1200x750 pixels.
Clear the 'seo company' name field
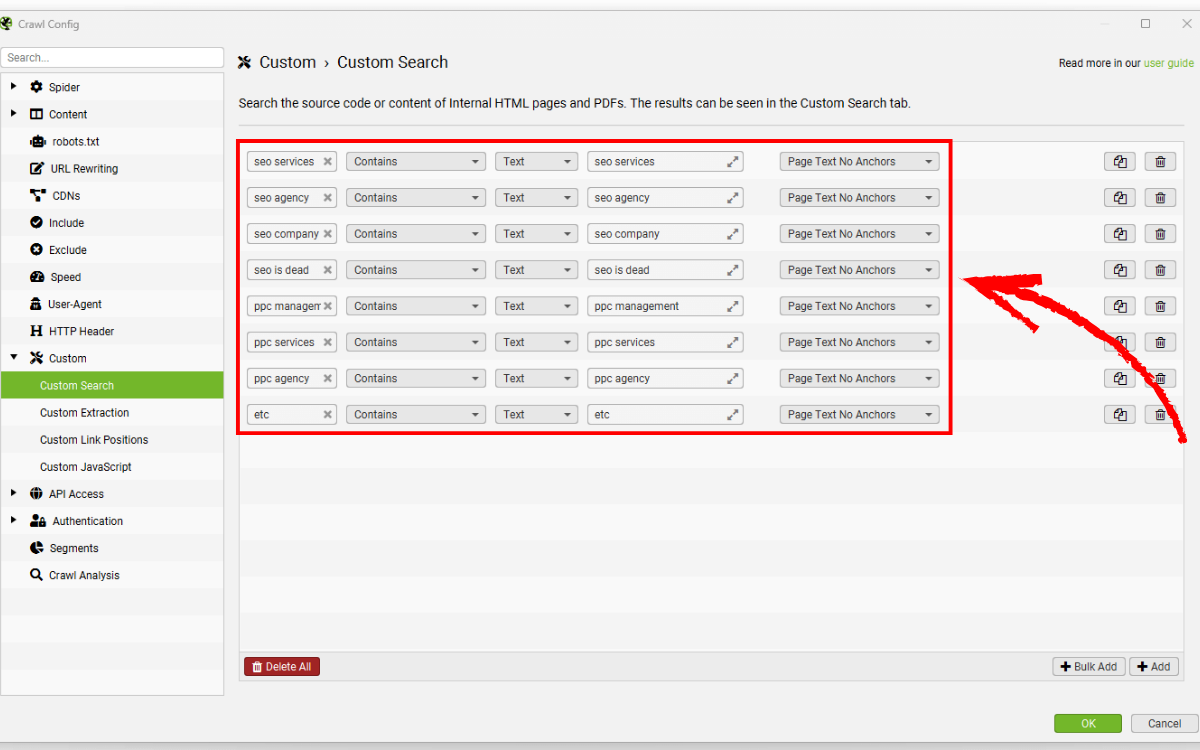(327, 234)
